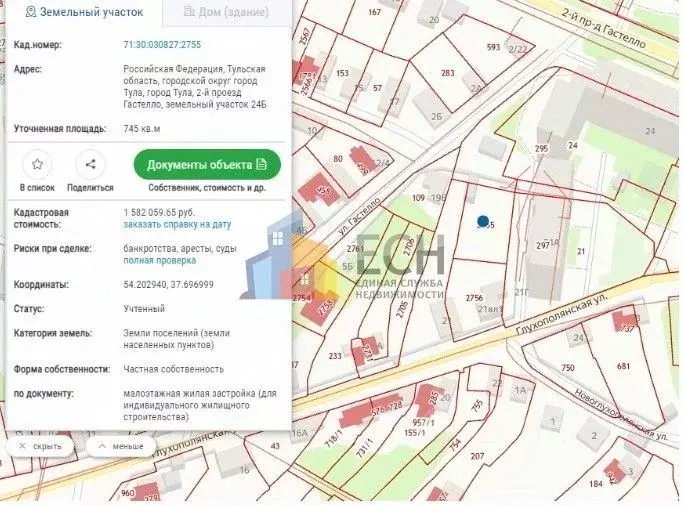Select parcel 80 on the map
This screenshot has height=506, width=684.
pos(338,159)
